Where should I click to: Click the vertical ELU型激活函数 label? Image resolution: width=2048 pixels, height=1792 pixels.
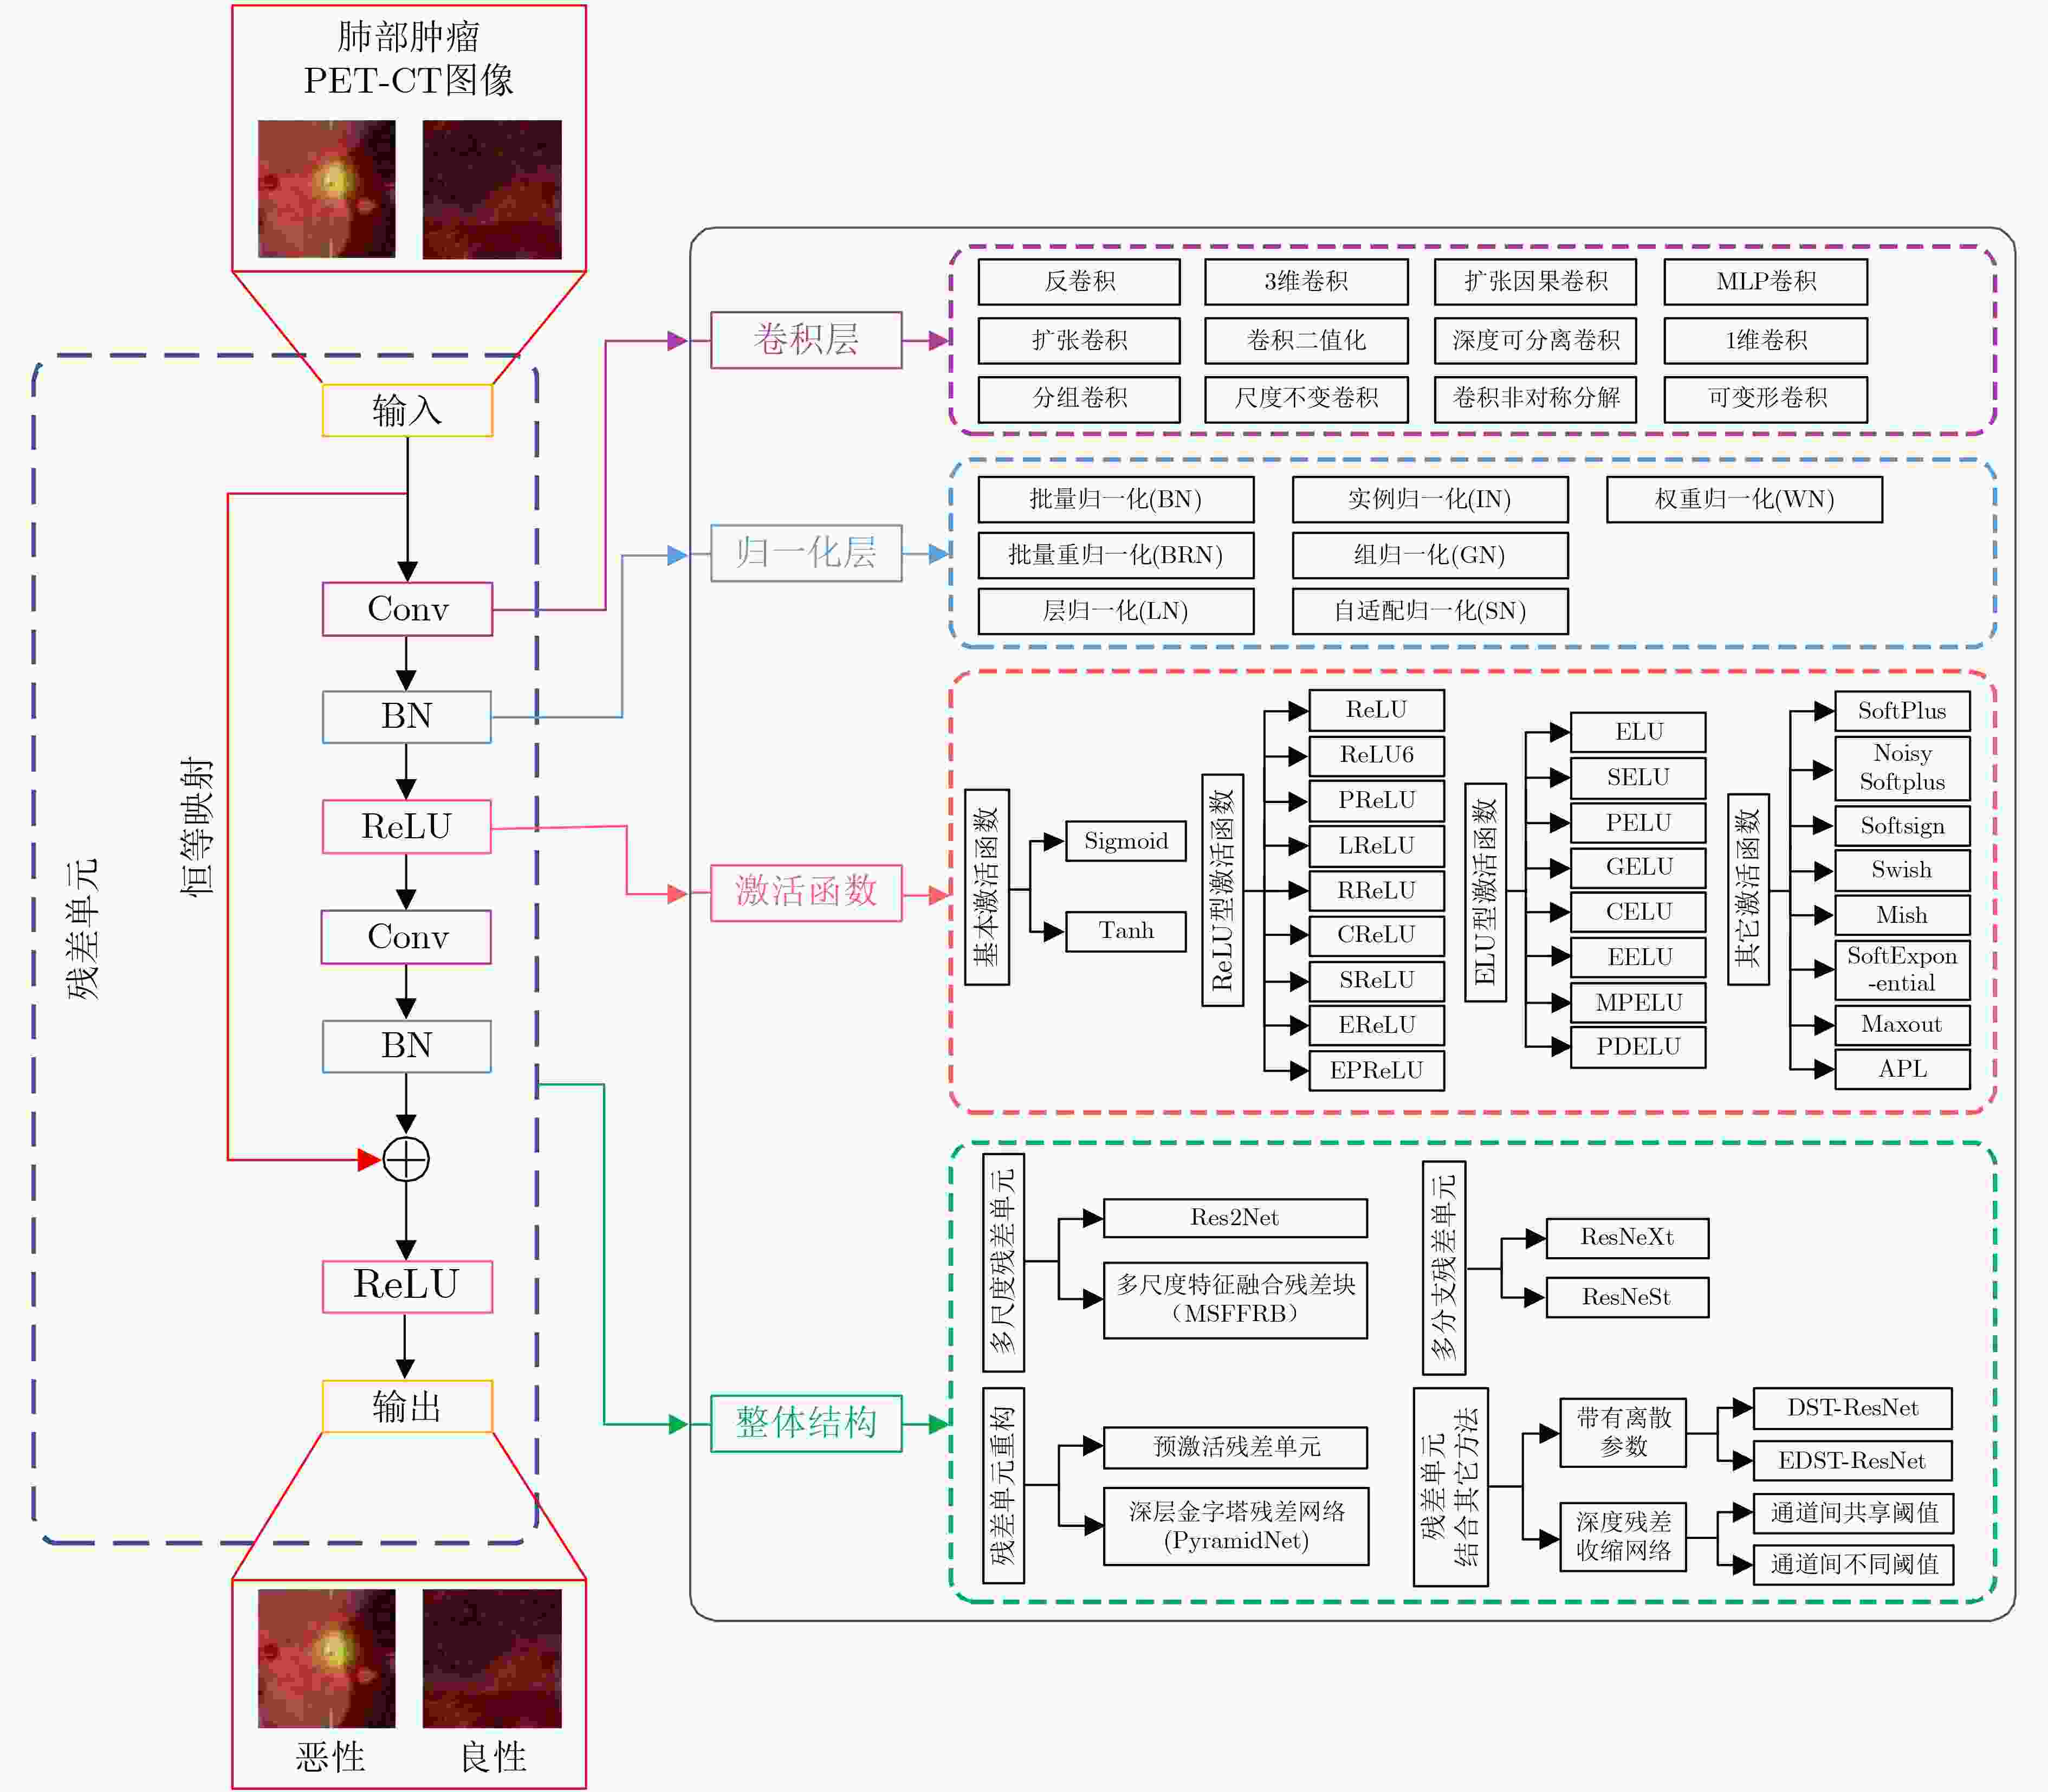1485,892
